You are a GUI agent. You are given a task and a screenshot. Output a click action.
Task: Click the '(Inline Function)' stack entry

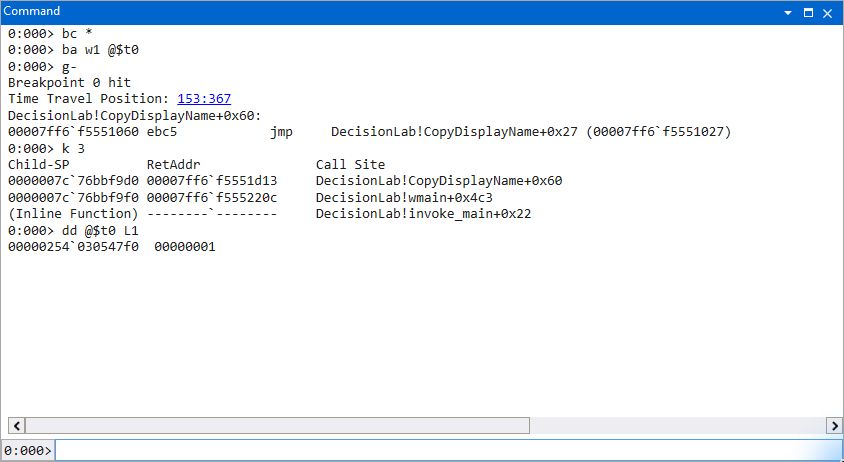pos(73,214)
